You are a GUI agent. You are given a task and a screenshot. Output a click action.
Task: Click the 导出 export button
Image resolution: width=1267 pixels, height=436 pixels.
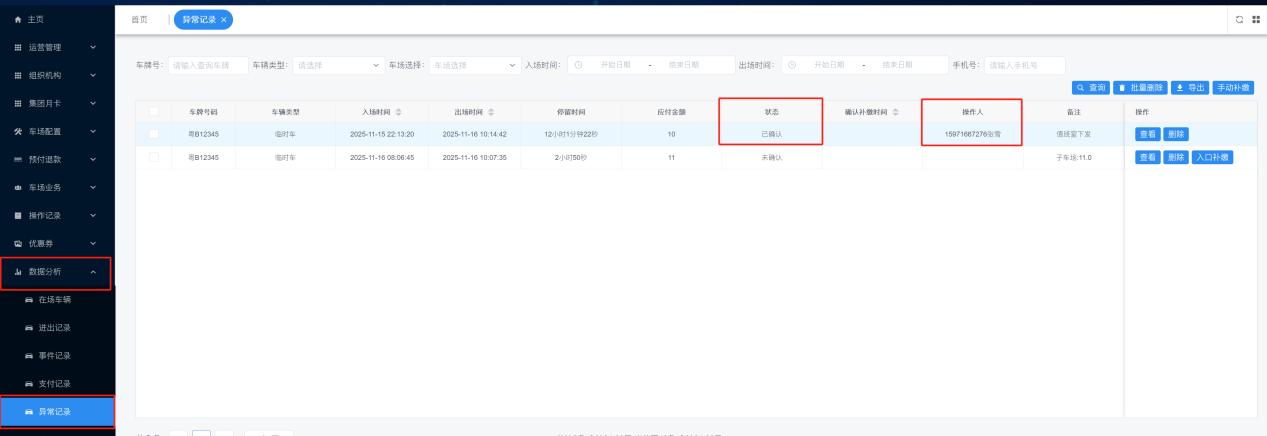point(1190,87)
